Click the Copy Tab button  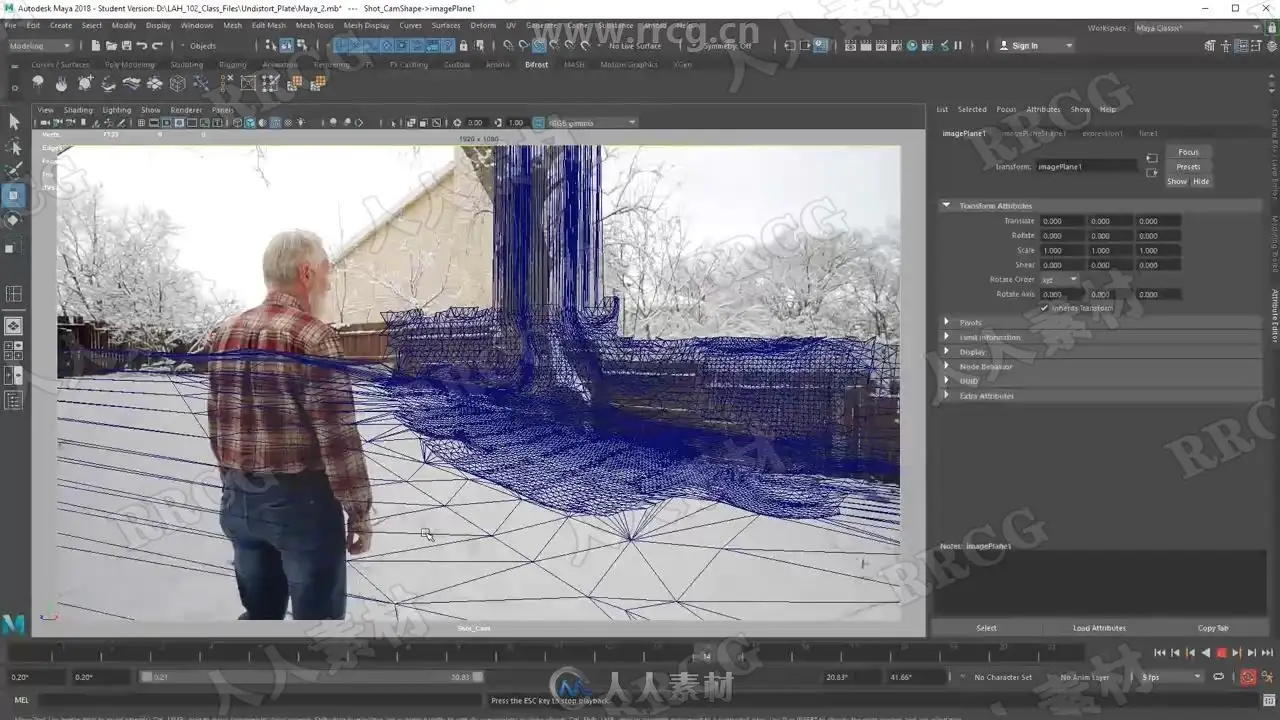pyautogui.click(x=1213, y=628)
